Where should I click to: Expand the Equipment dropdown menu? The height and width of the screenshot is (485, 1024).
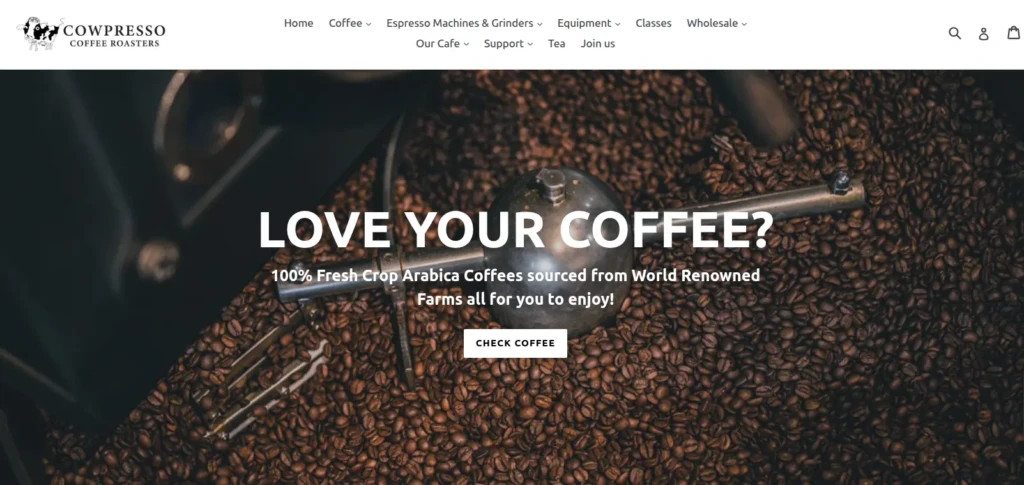point(588,23)
